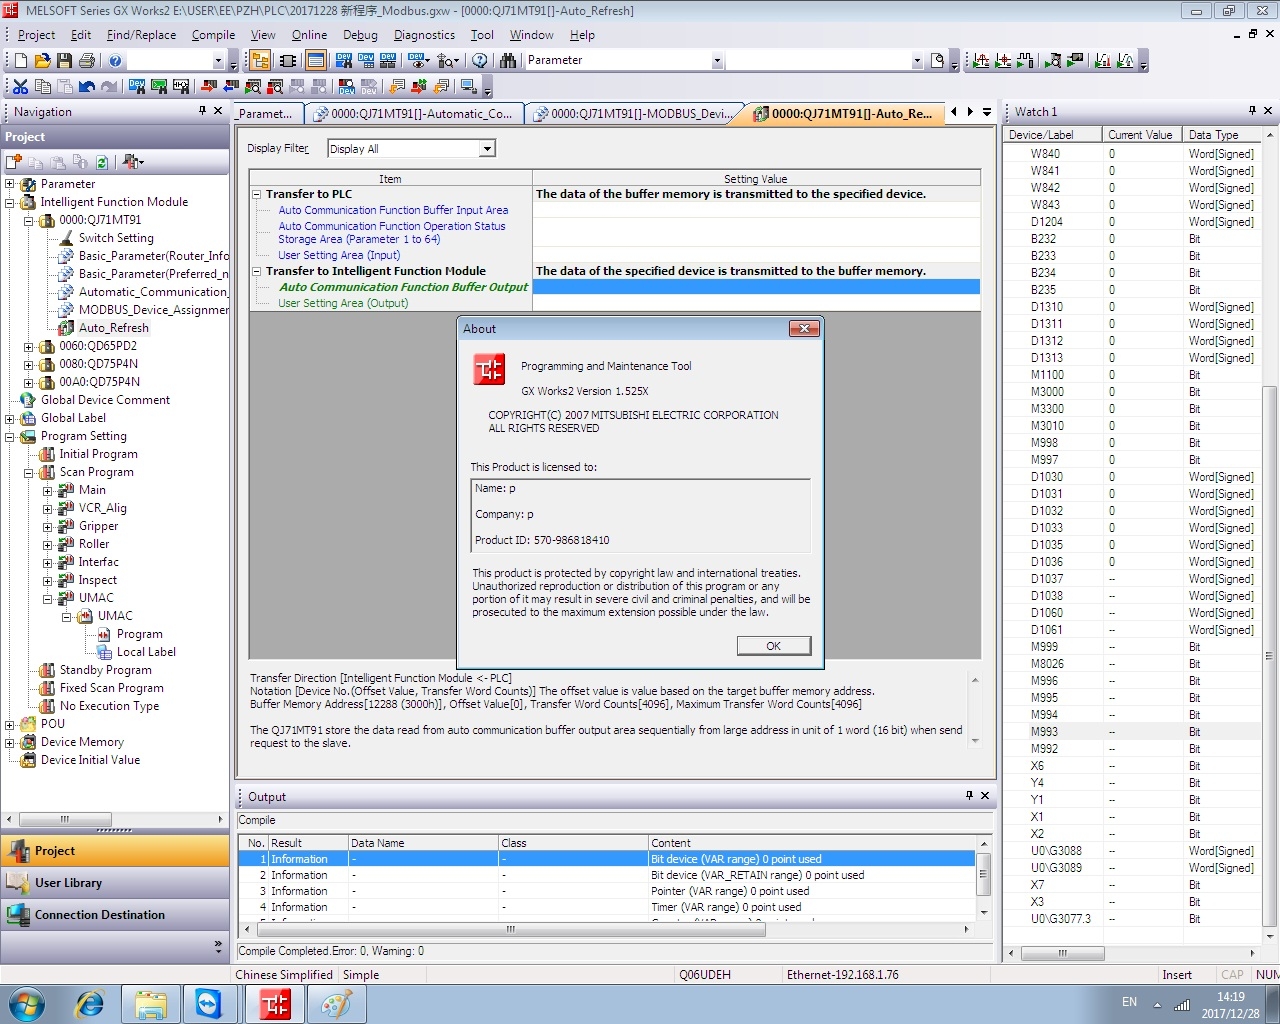Viewport: 1280px width, 1024px height.
Task: Click OK in the About dialog
Action: pyautogui.click(x=773, y=646)
